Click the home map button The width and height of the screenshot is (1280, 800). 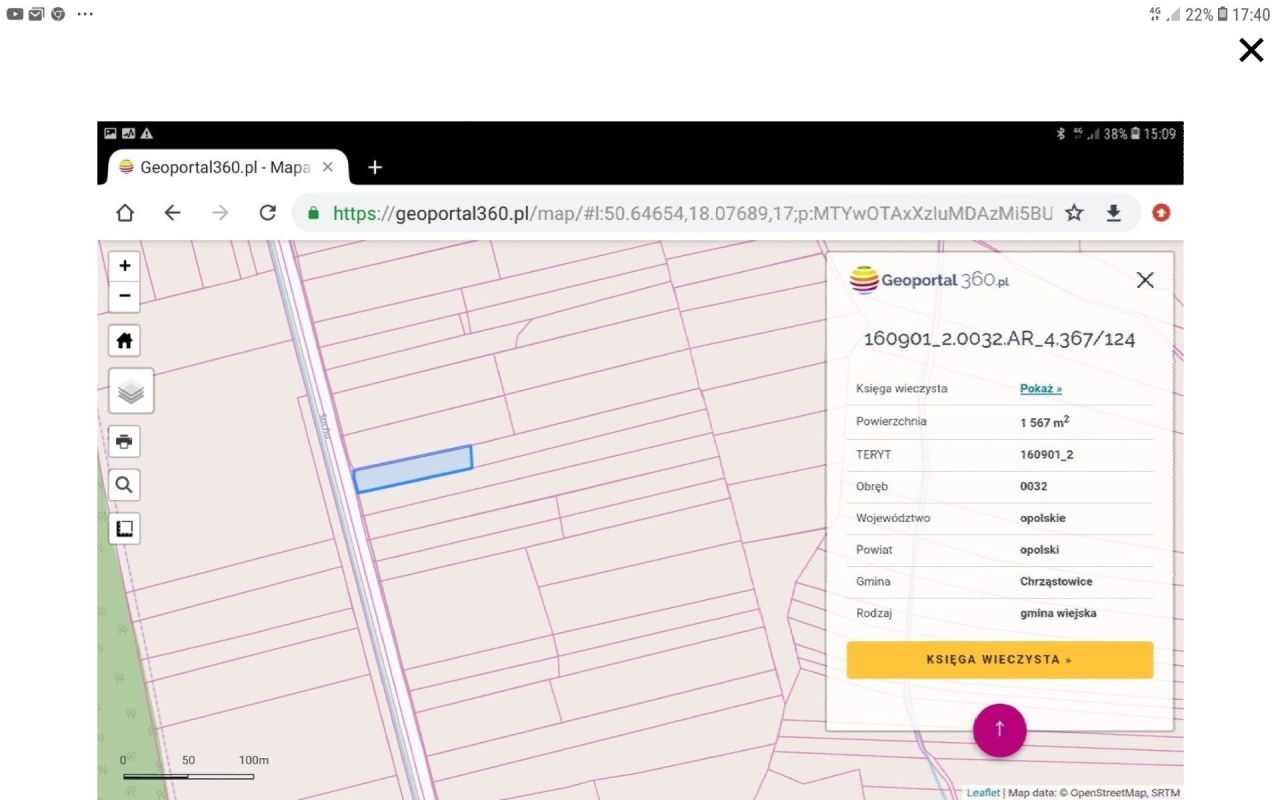point(125,341)
